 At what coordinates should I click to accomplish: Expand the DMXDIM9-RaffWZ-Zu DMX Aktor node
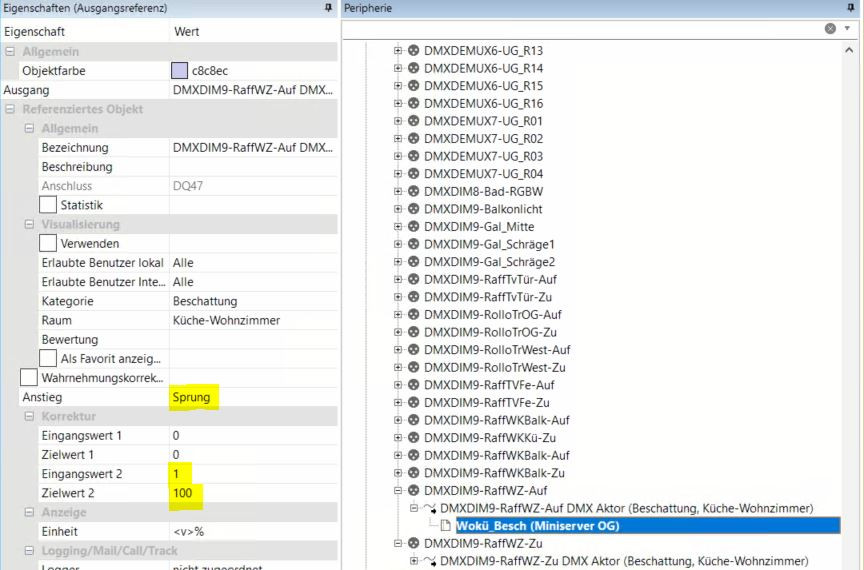(414, 561)
